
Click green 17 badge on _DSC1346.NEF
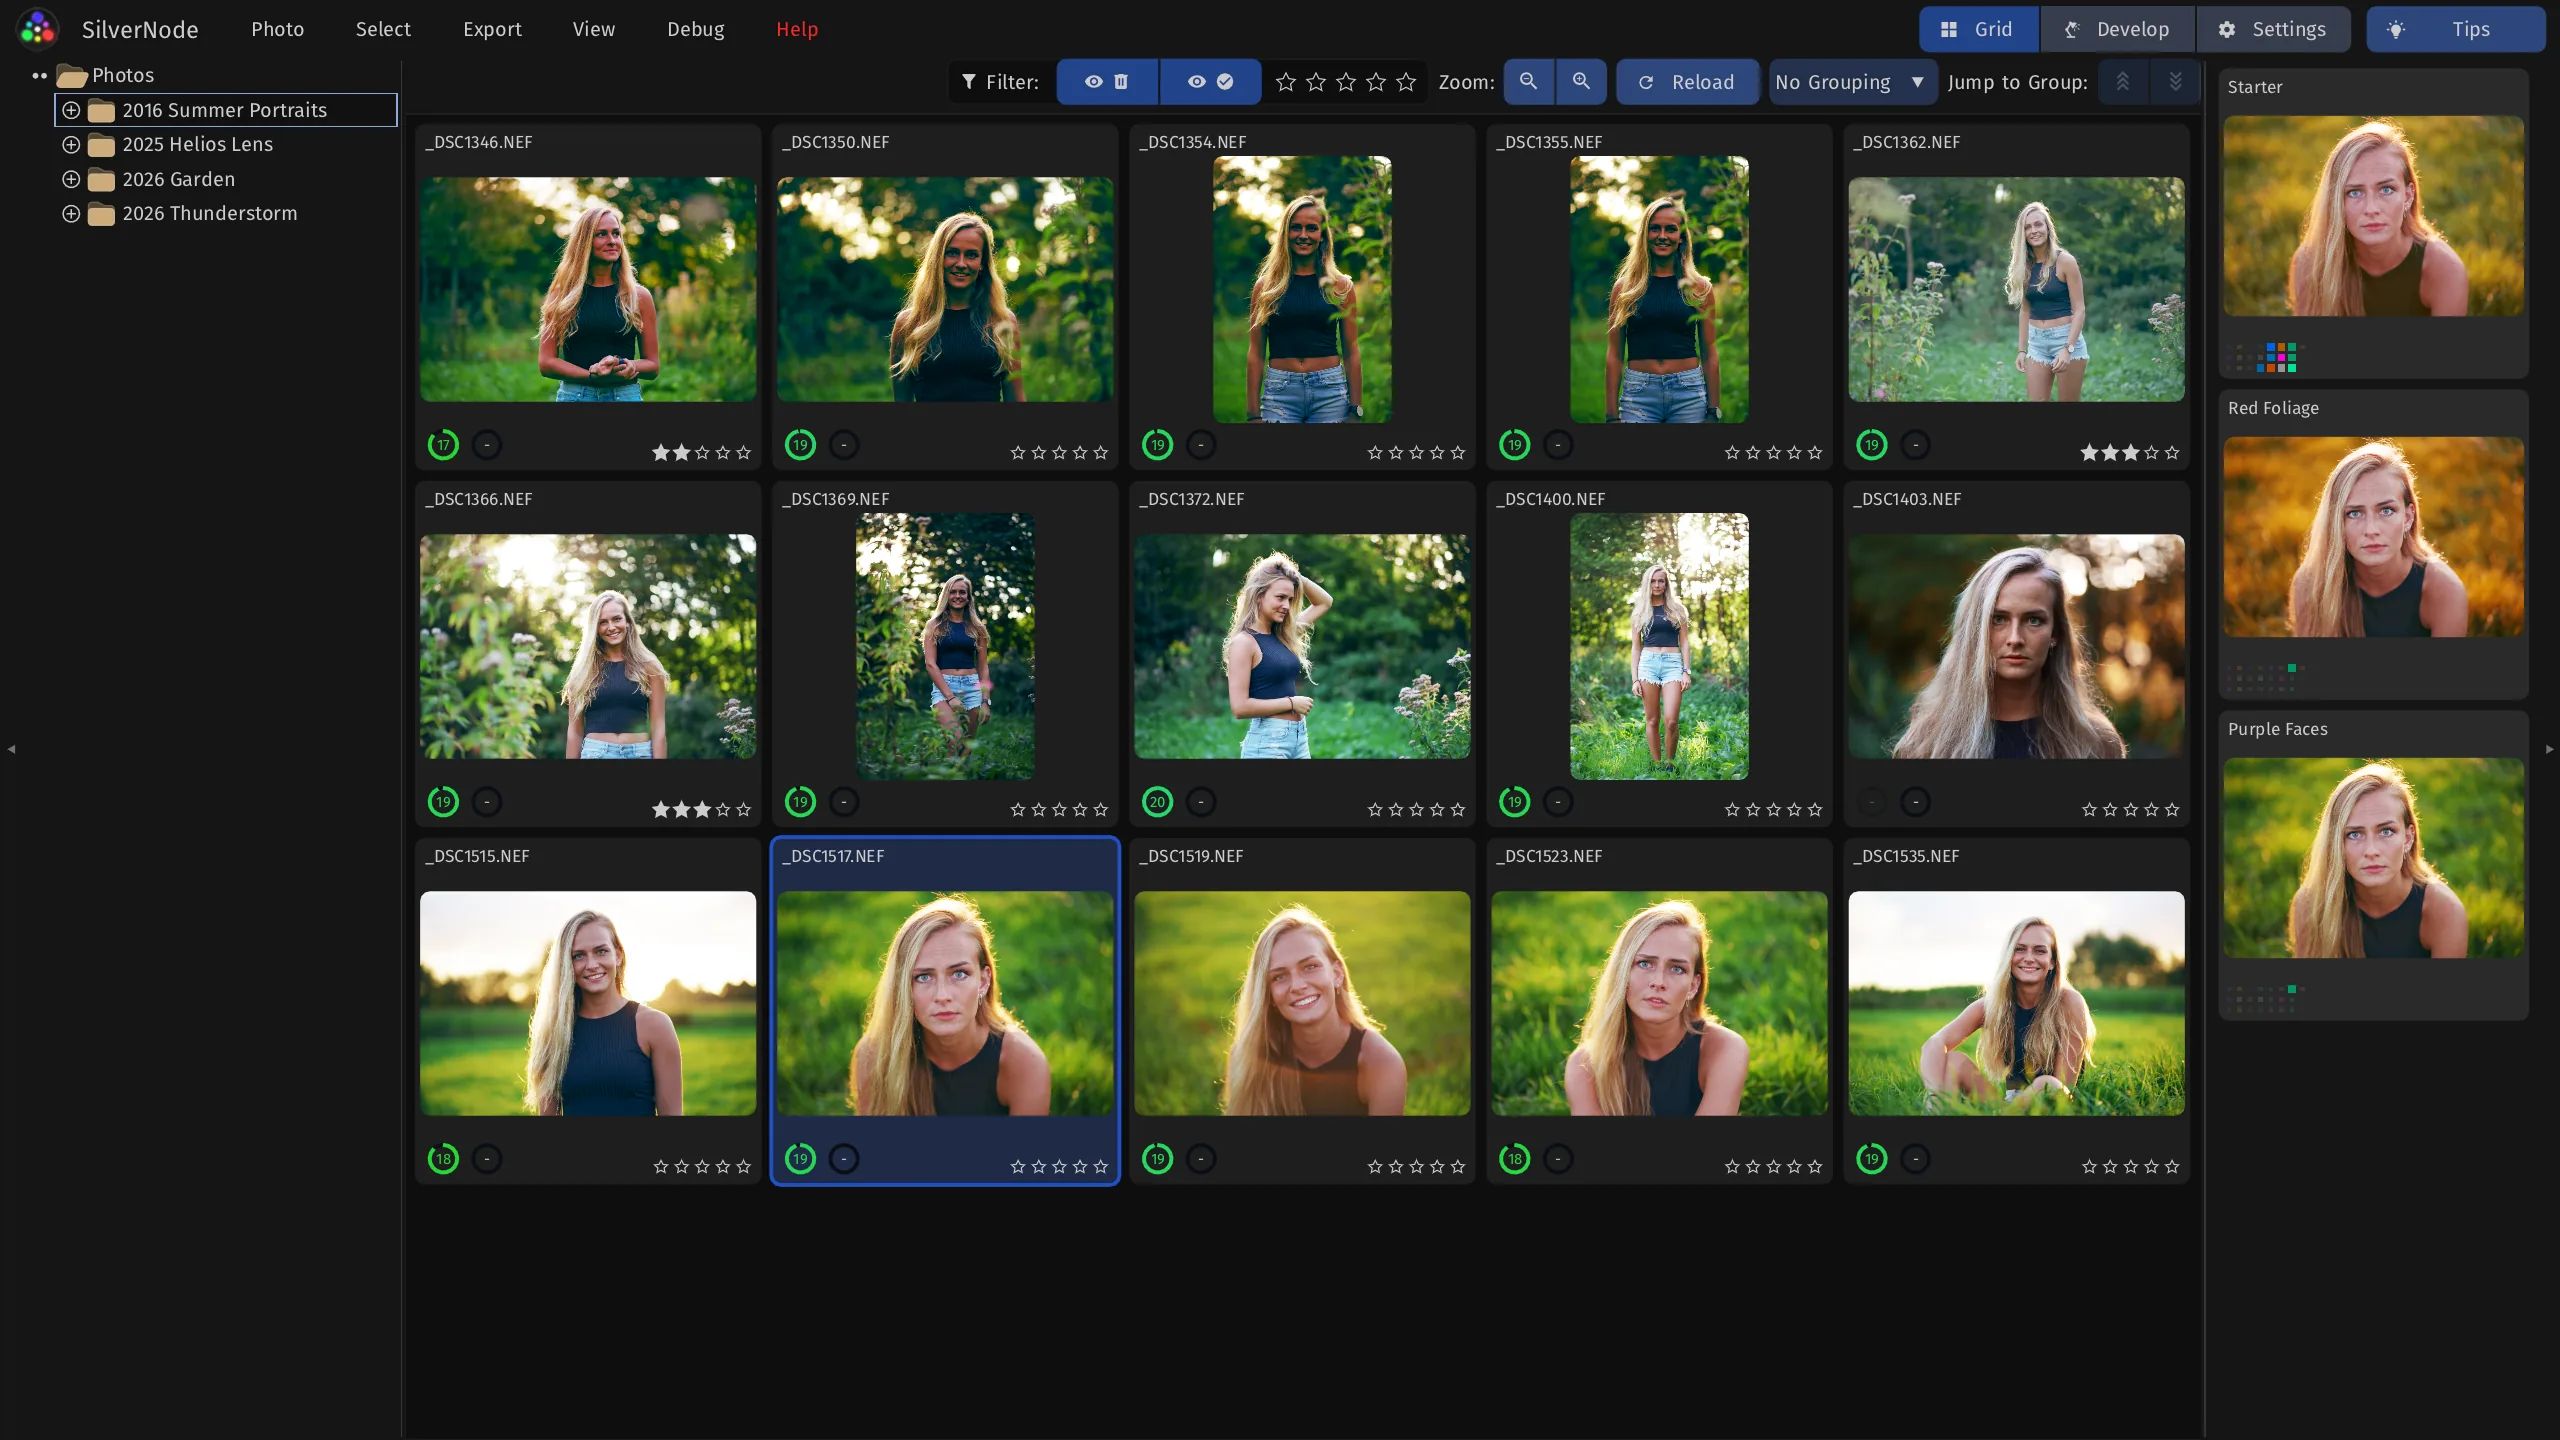[x=443, y=445]
